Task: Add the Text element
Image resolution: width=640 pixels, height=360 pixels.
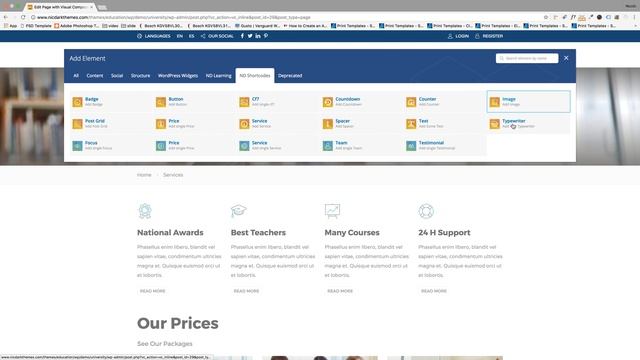Action: click(444, 124)
